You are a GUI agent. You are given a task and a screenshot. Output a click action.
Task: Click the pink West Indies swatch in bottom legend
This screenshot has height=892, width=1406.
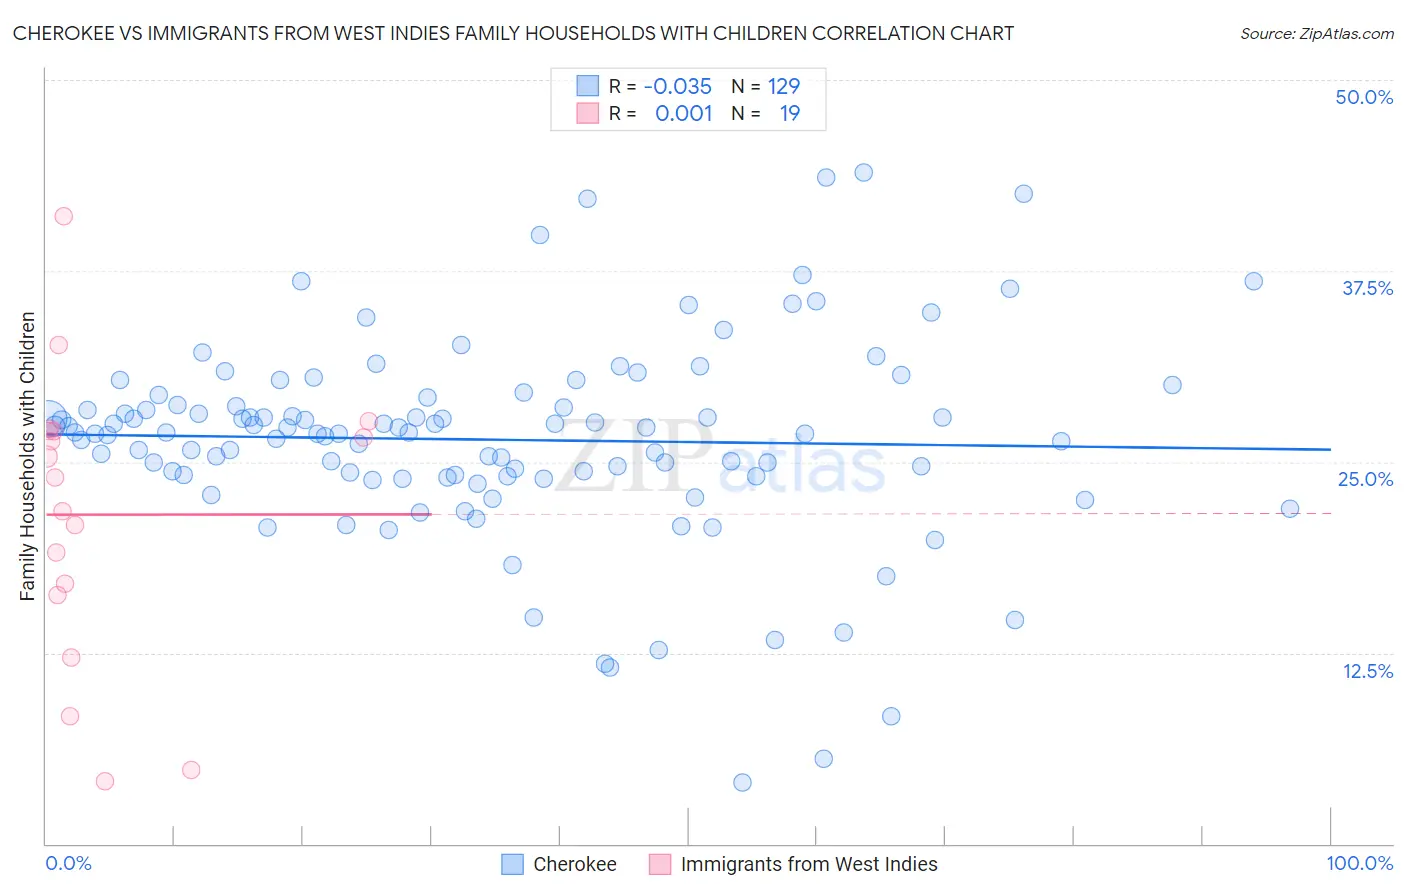[x=660, y=864]
